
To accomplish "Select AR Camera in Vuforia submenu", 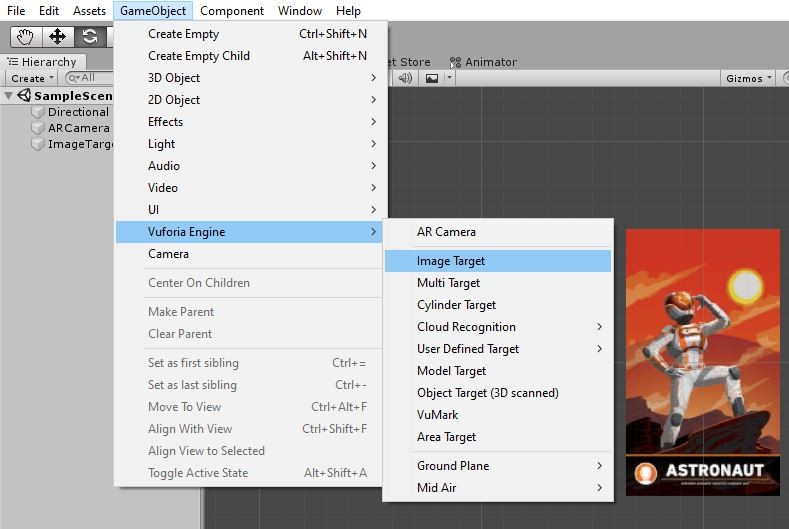I will click(498, 232).
